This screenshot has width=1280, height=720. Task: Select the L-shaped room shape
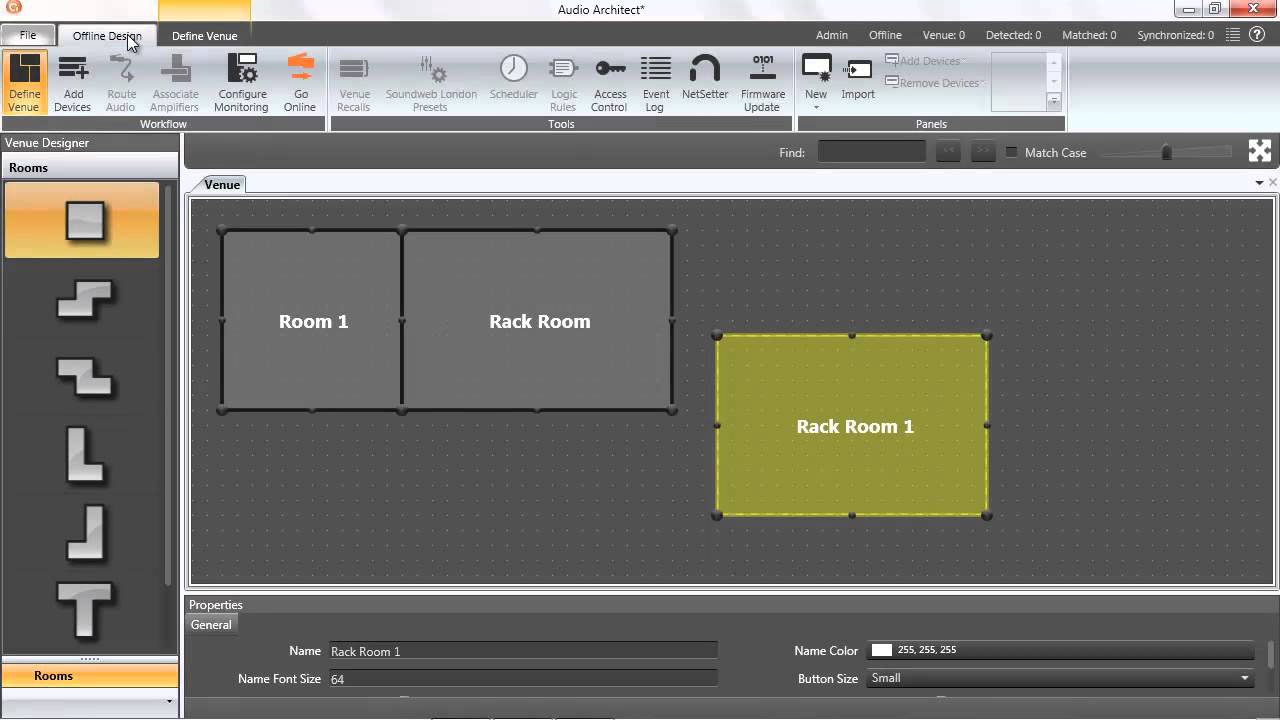point(85,455)
